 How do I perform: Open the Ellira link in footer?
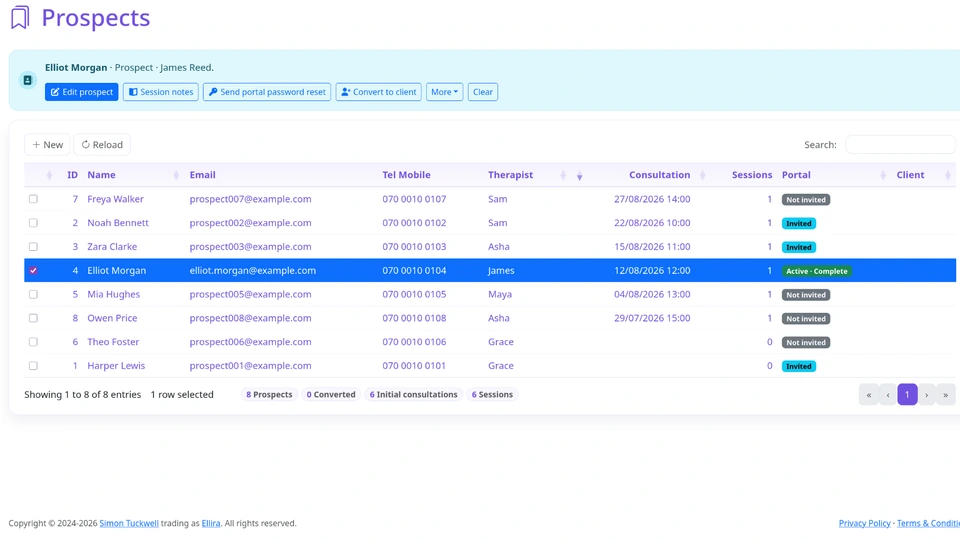tap(211, 523)
